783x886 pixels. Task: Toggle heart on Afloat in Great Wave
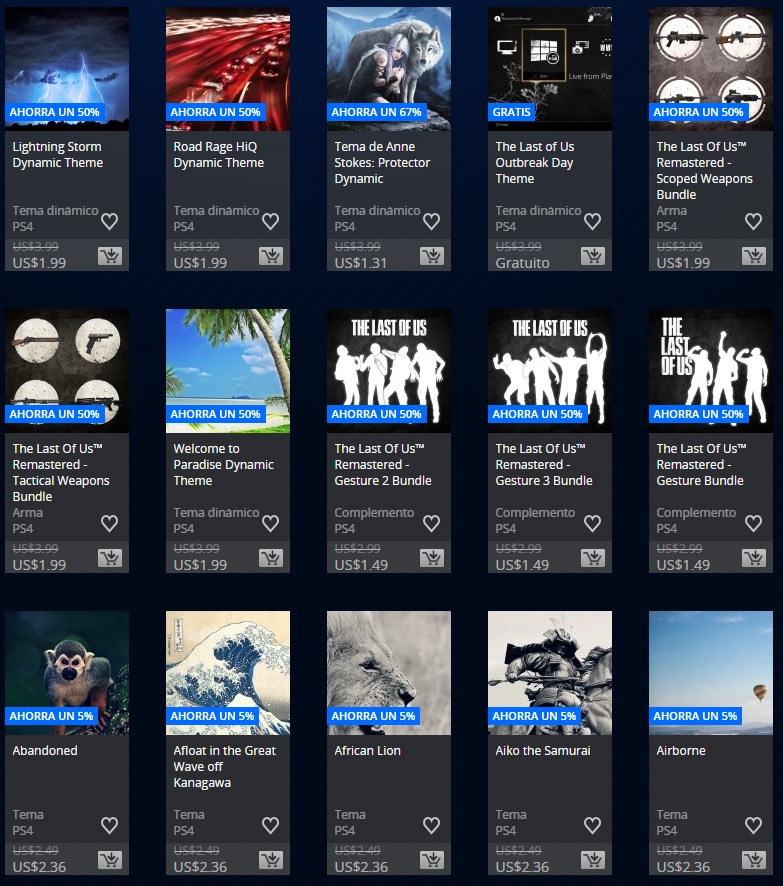(270, 825)
